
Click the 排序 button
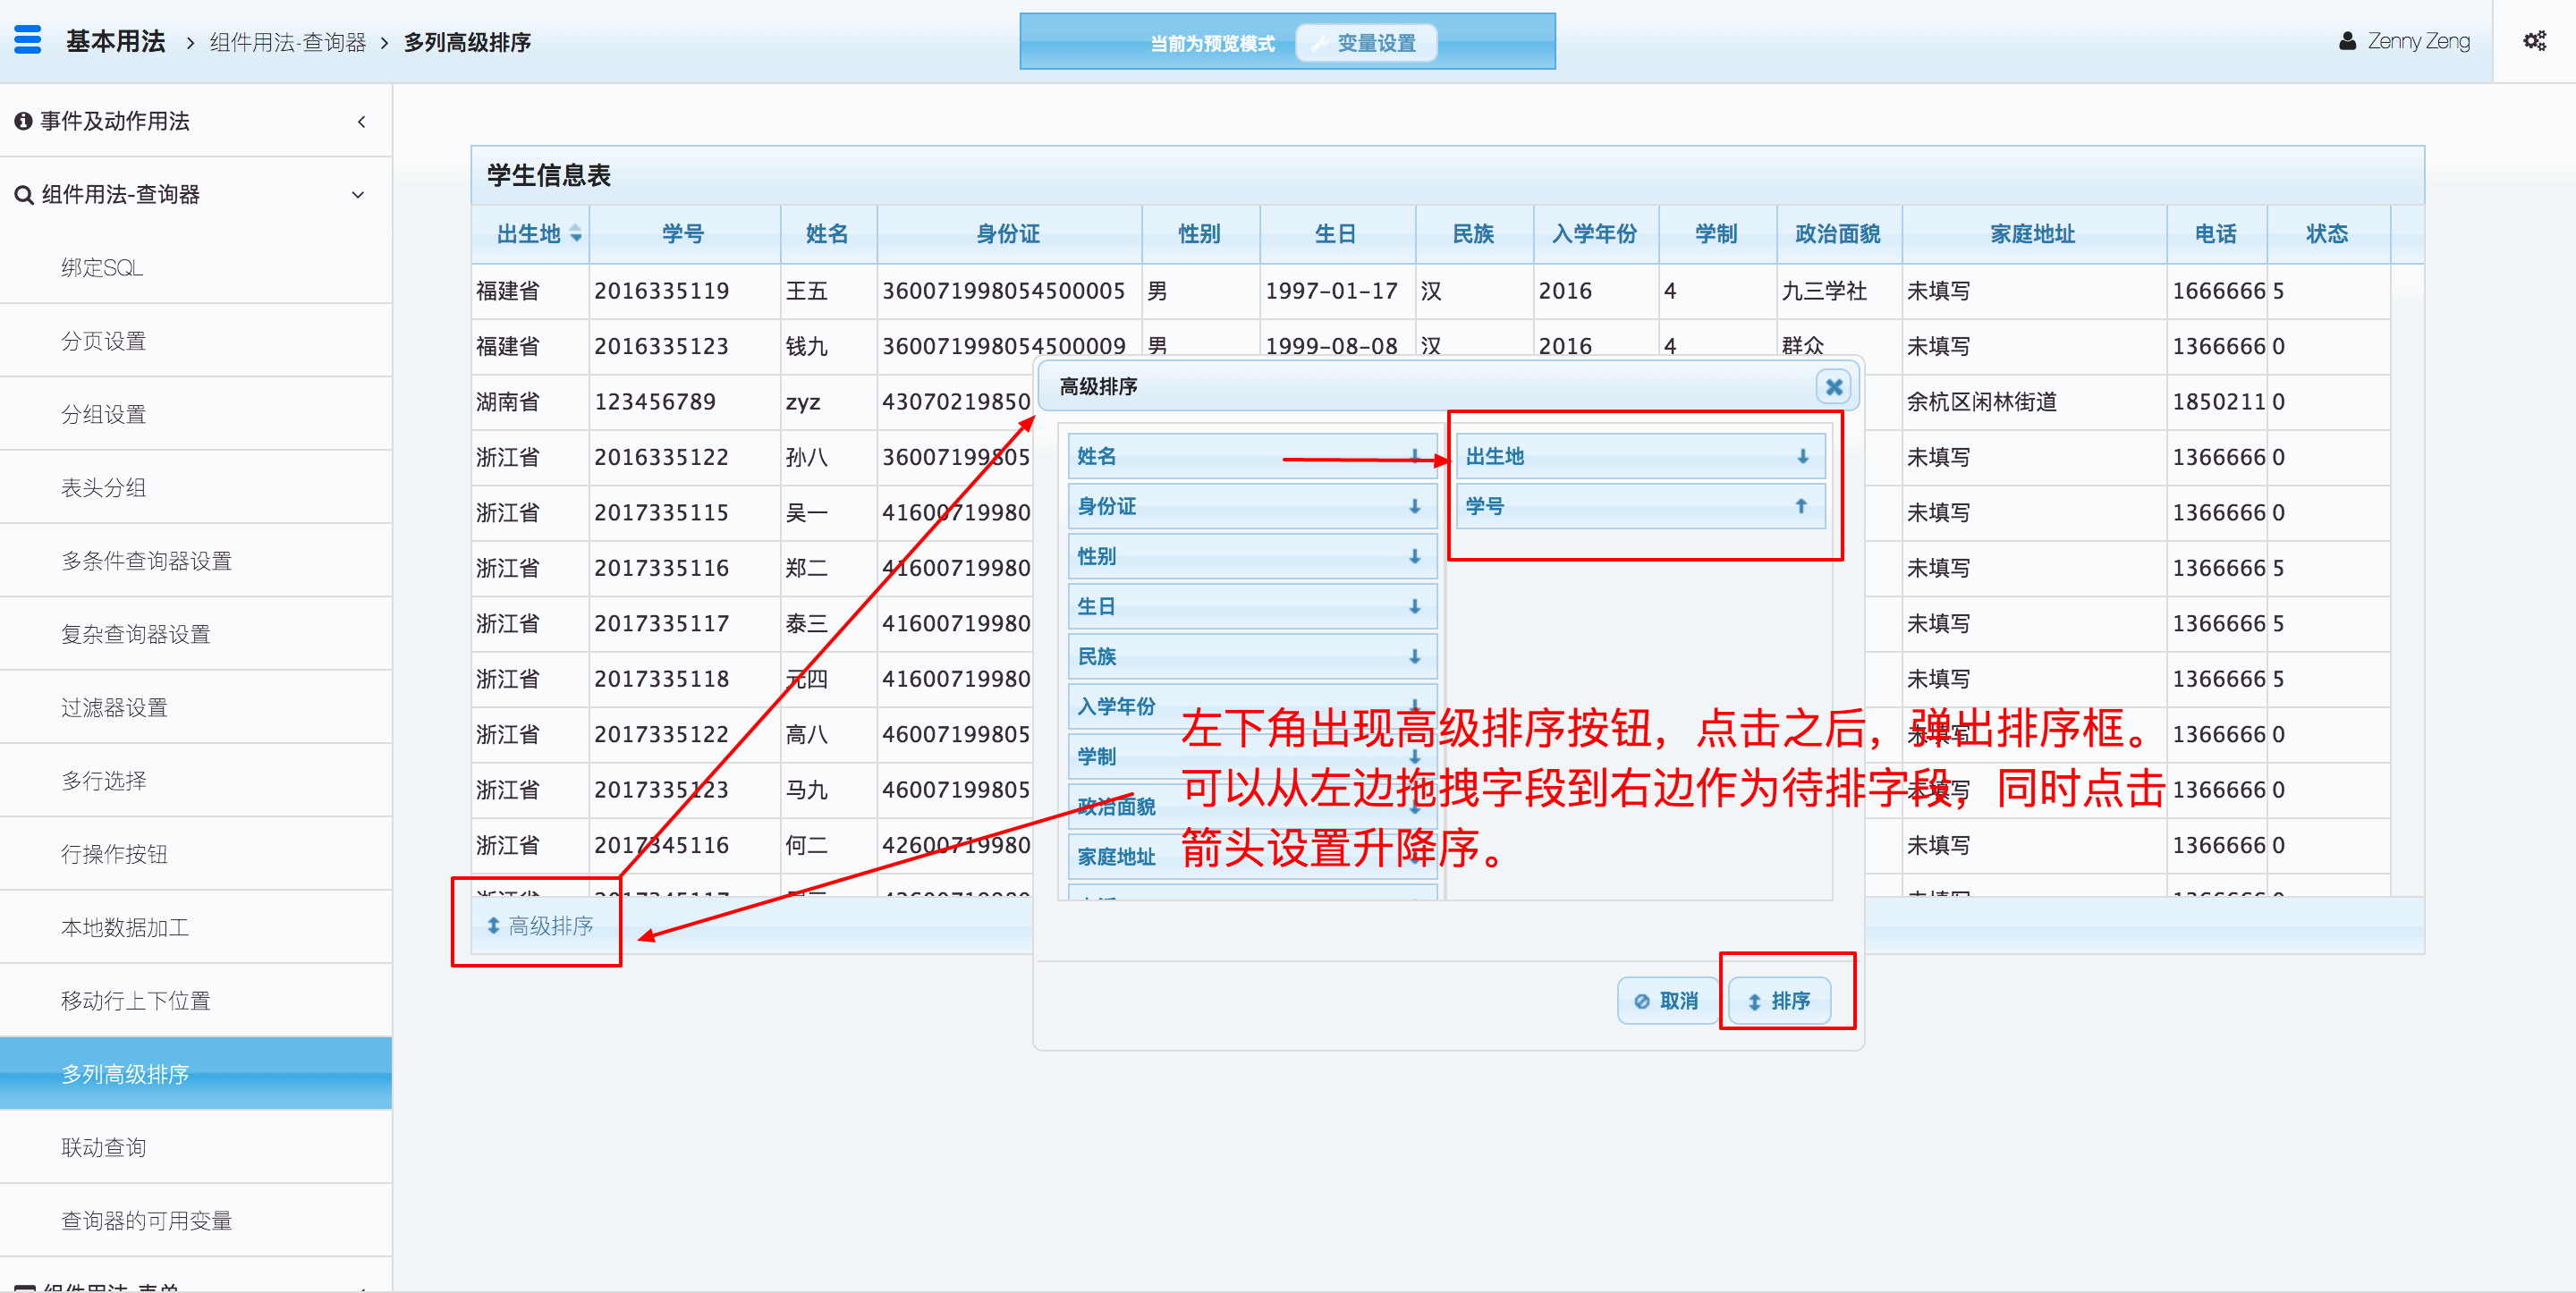(x=1778, y=1000)
